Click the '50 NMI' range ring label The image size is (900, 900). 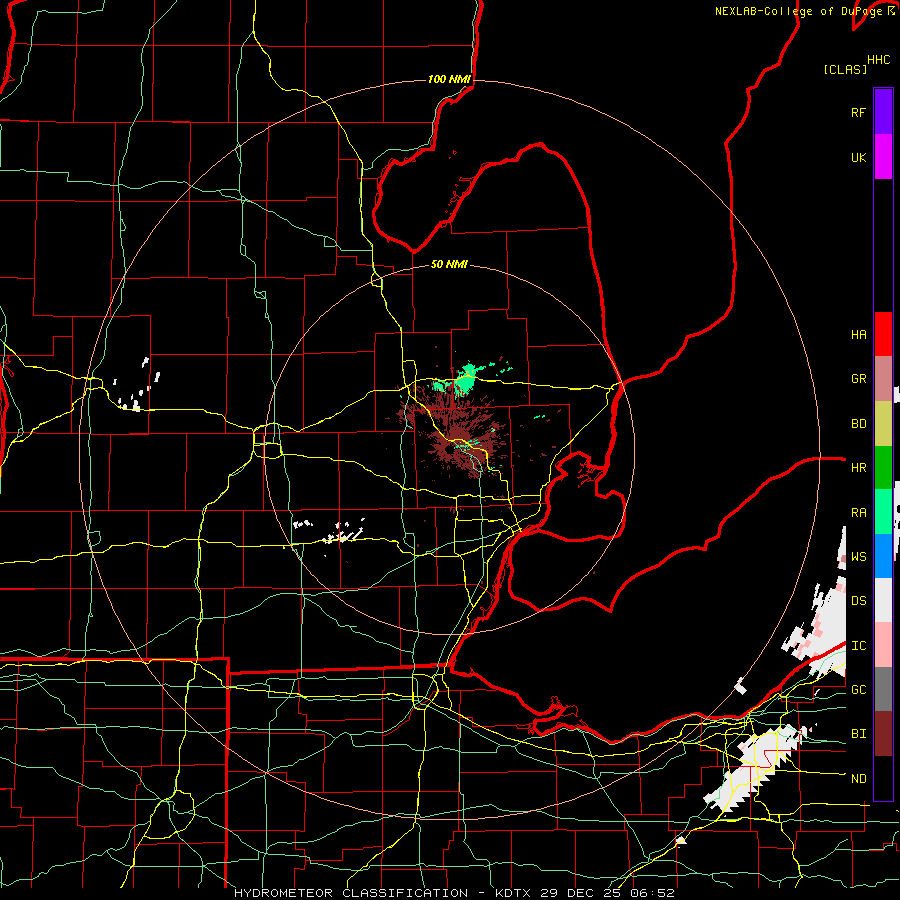pyautogui.click(x=449, y=264)
